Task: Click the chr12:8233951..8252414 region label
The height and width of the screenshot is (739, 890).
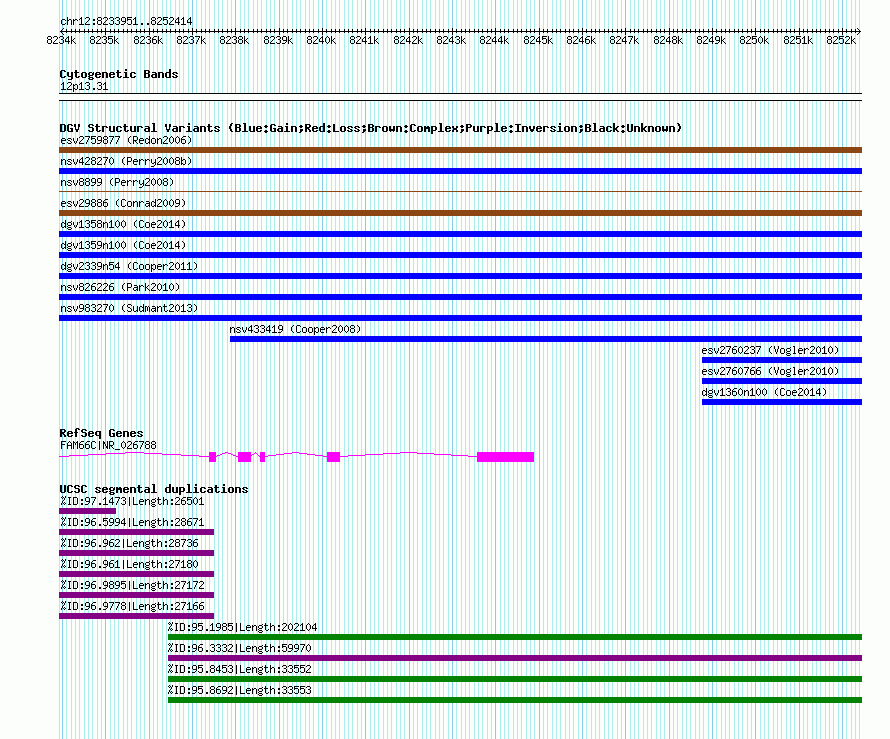Action: 126,21
